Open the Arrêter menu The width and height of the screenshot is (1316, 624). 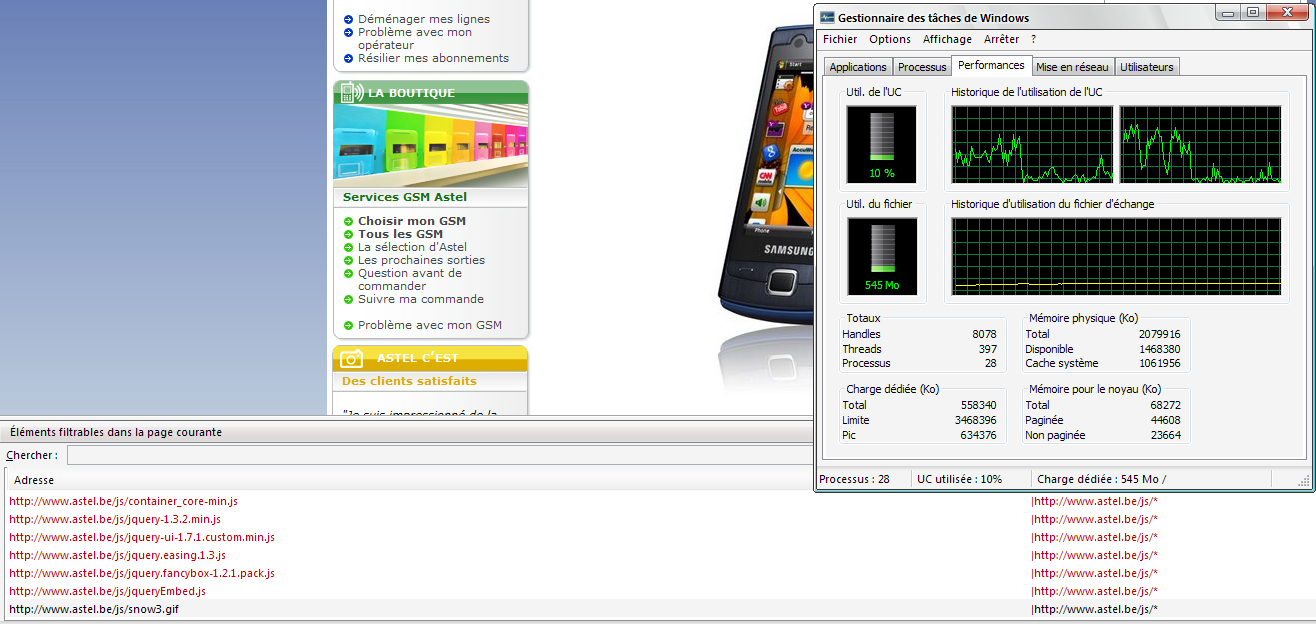pyautogui.click(x=1001, y=39)
